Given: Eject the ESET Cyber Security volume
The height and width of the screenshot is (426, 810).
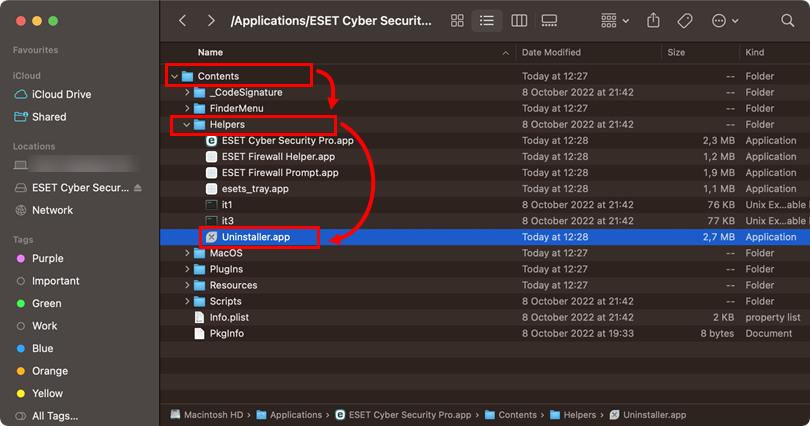Looking at the screenshot, I should click(137, 188).
